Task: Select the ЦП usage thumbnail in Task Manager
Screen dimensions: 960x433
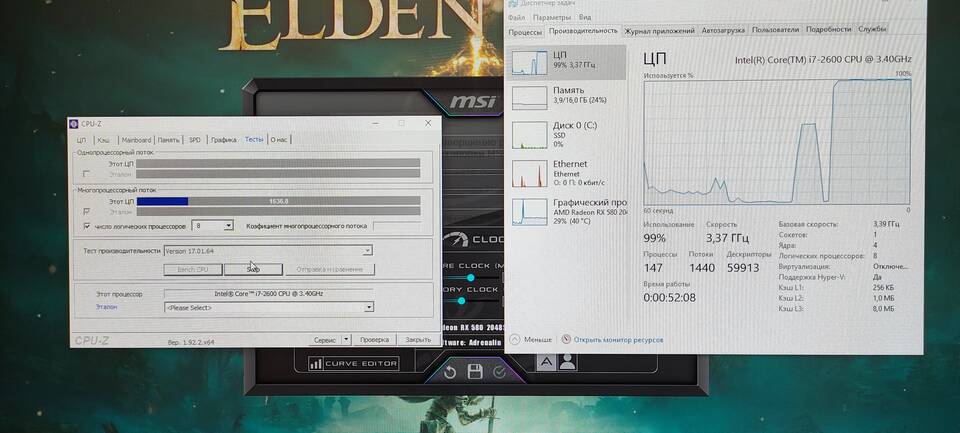Action: click(x=530, y=62)
